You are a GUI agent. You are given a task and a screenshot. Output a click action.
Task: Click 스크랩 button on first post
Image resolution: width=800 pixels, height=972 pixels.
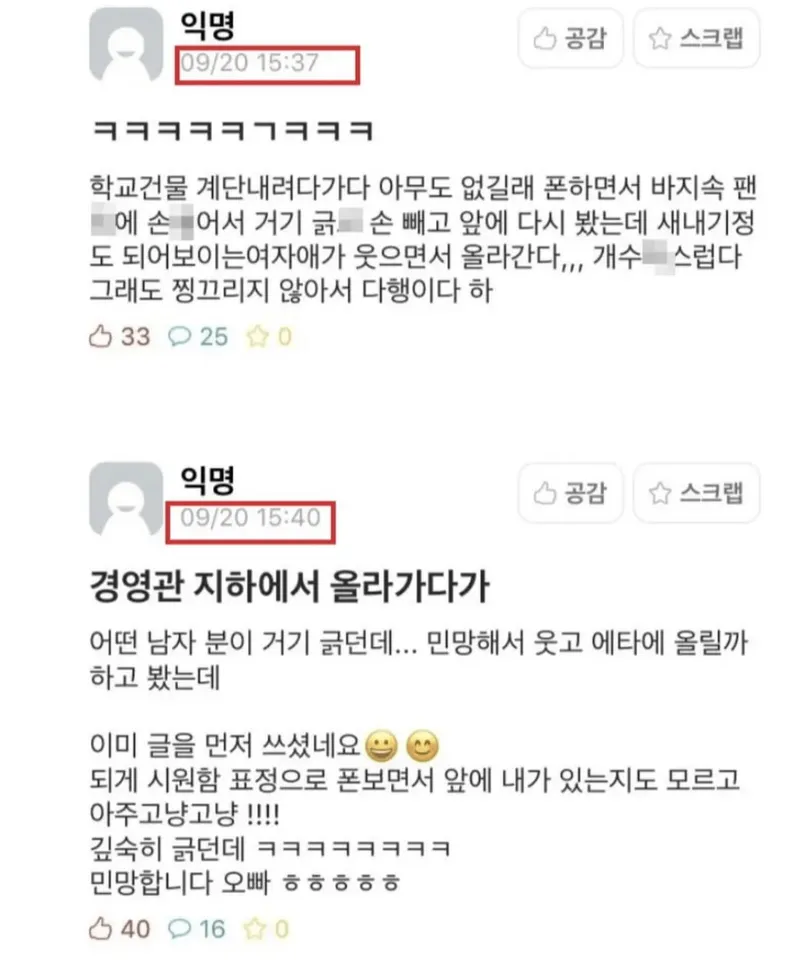pos(696,38)
